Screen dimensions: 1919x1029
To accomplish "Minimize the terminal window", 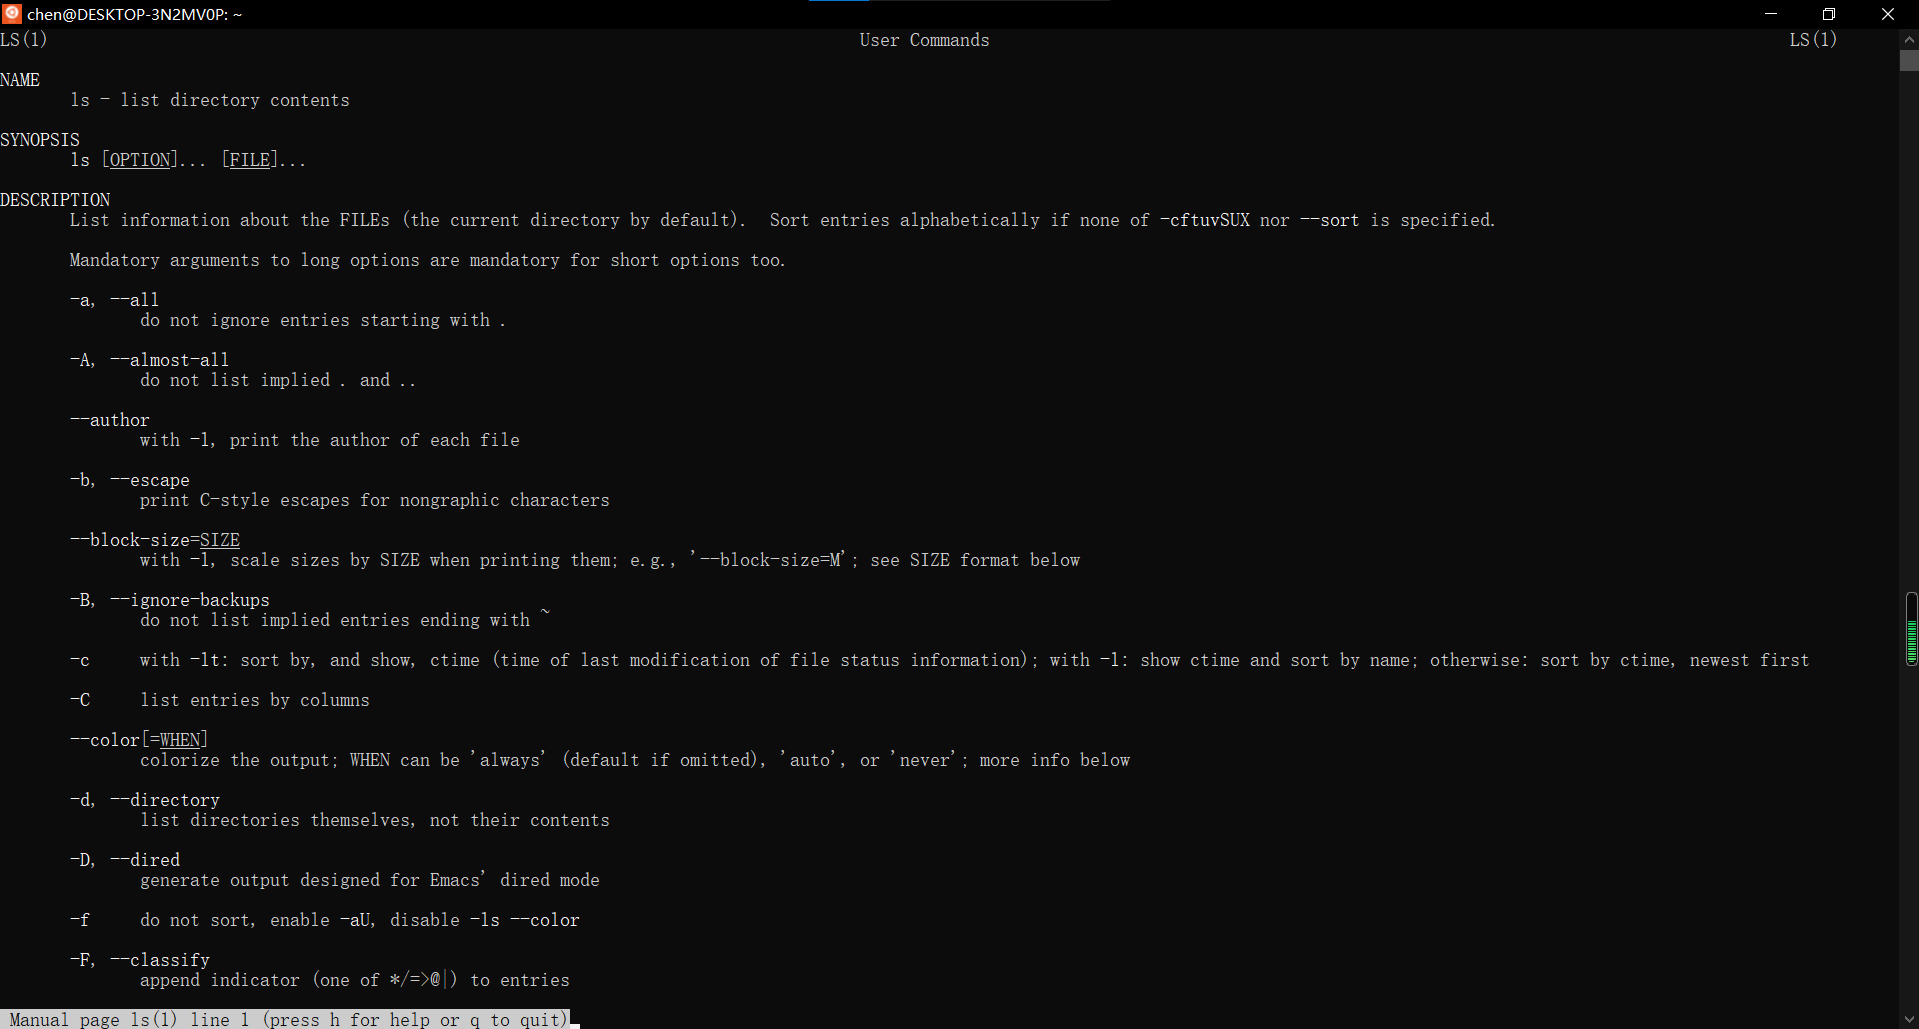I will [x=1771, y=14].
